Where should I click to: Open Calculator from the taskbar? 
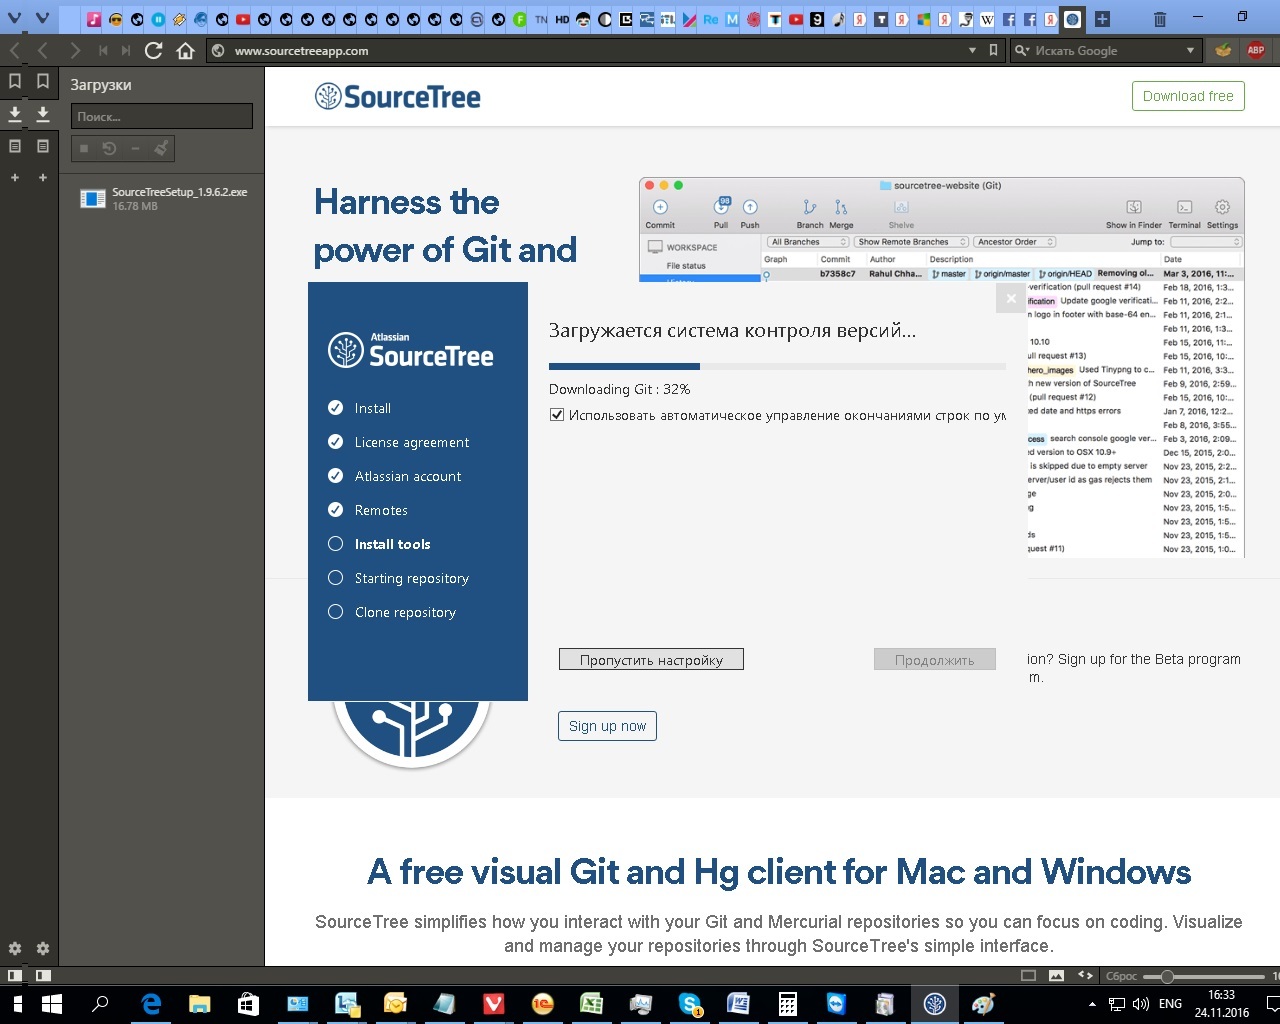788,1004
